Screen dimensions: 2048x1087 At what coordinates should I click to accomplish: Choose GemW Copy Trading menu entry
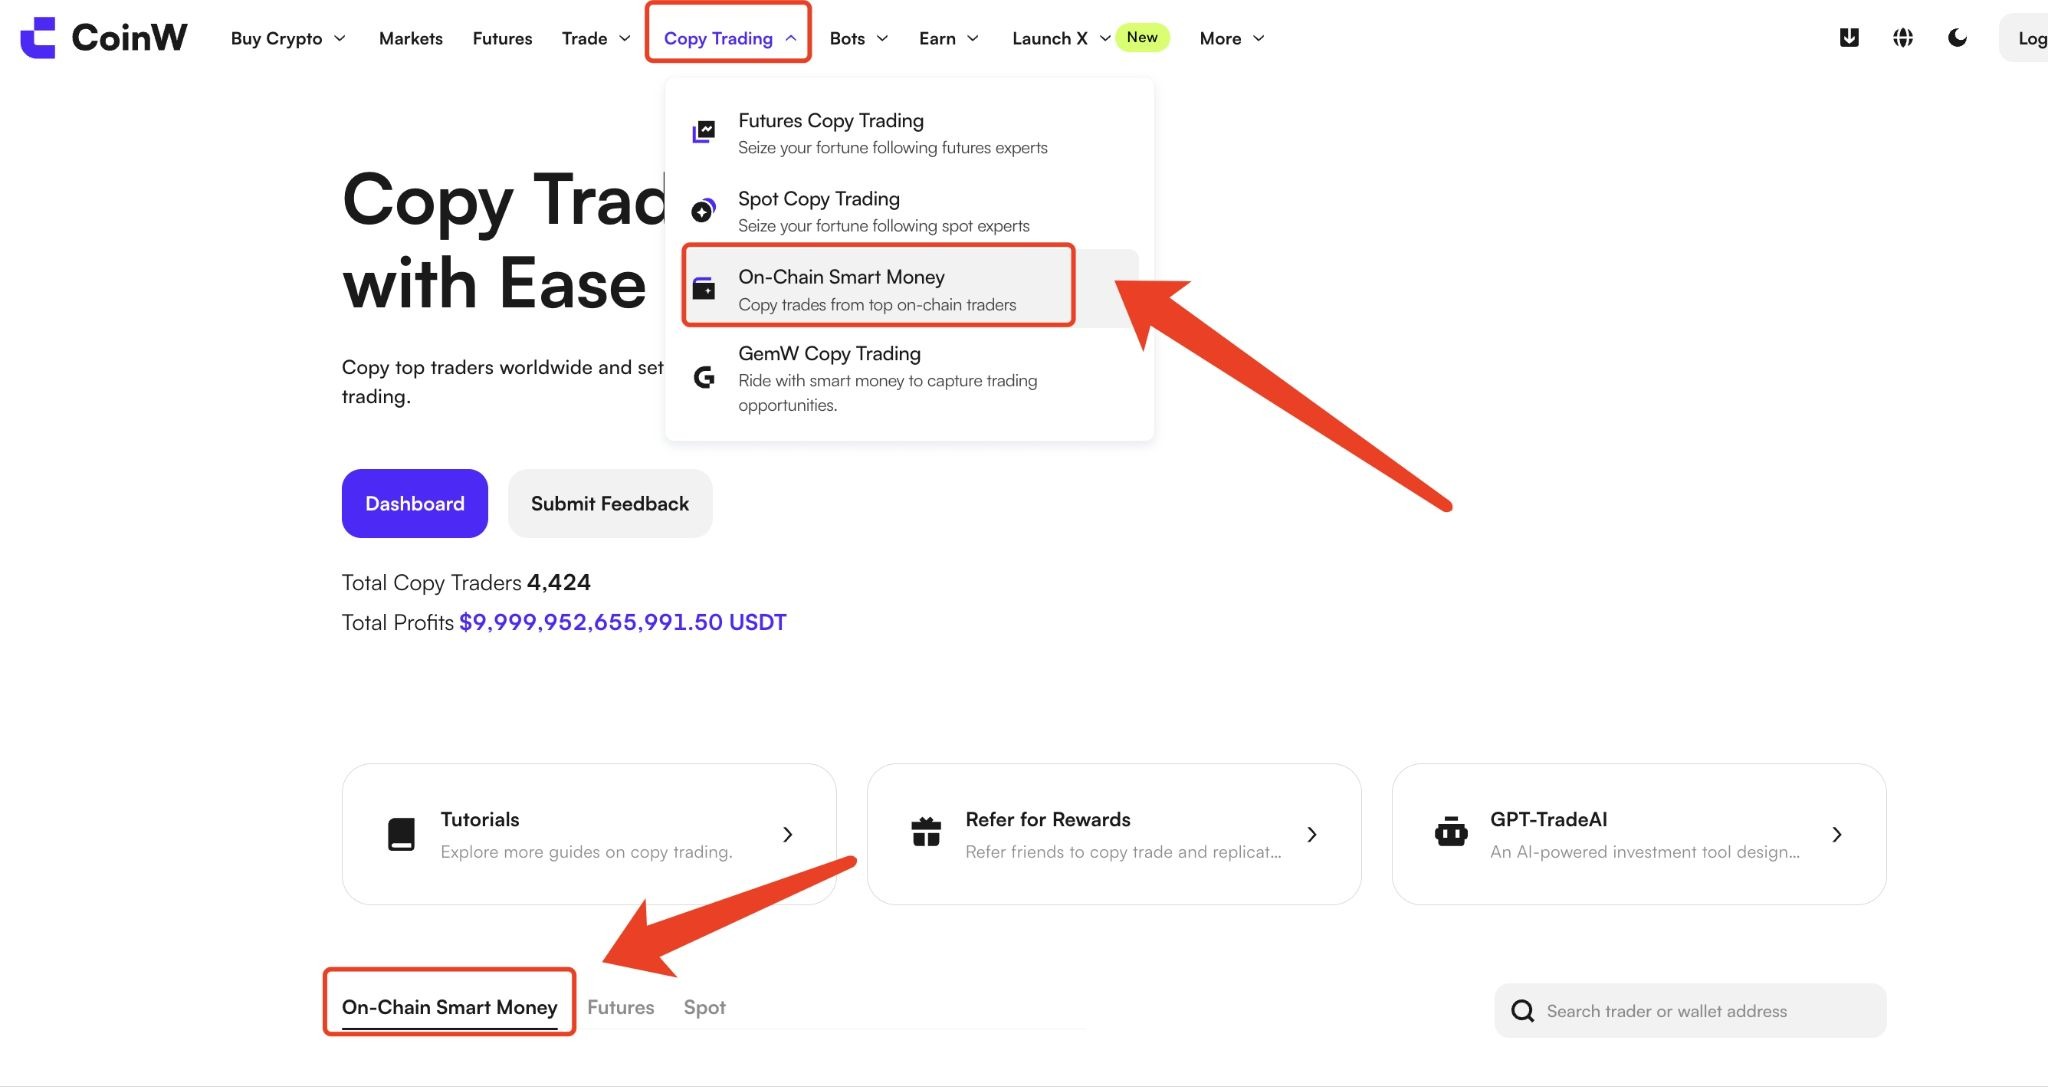coord(909,378)
